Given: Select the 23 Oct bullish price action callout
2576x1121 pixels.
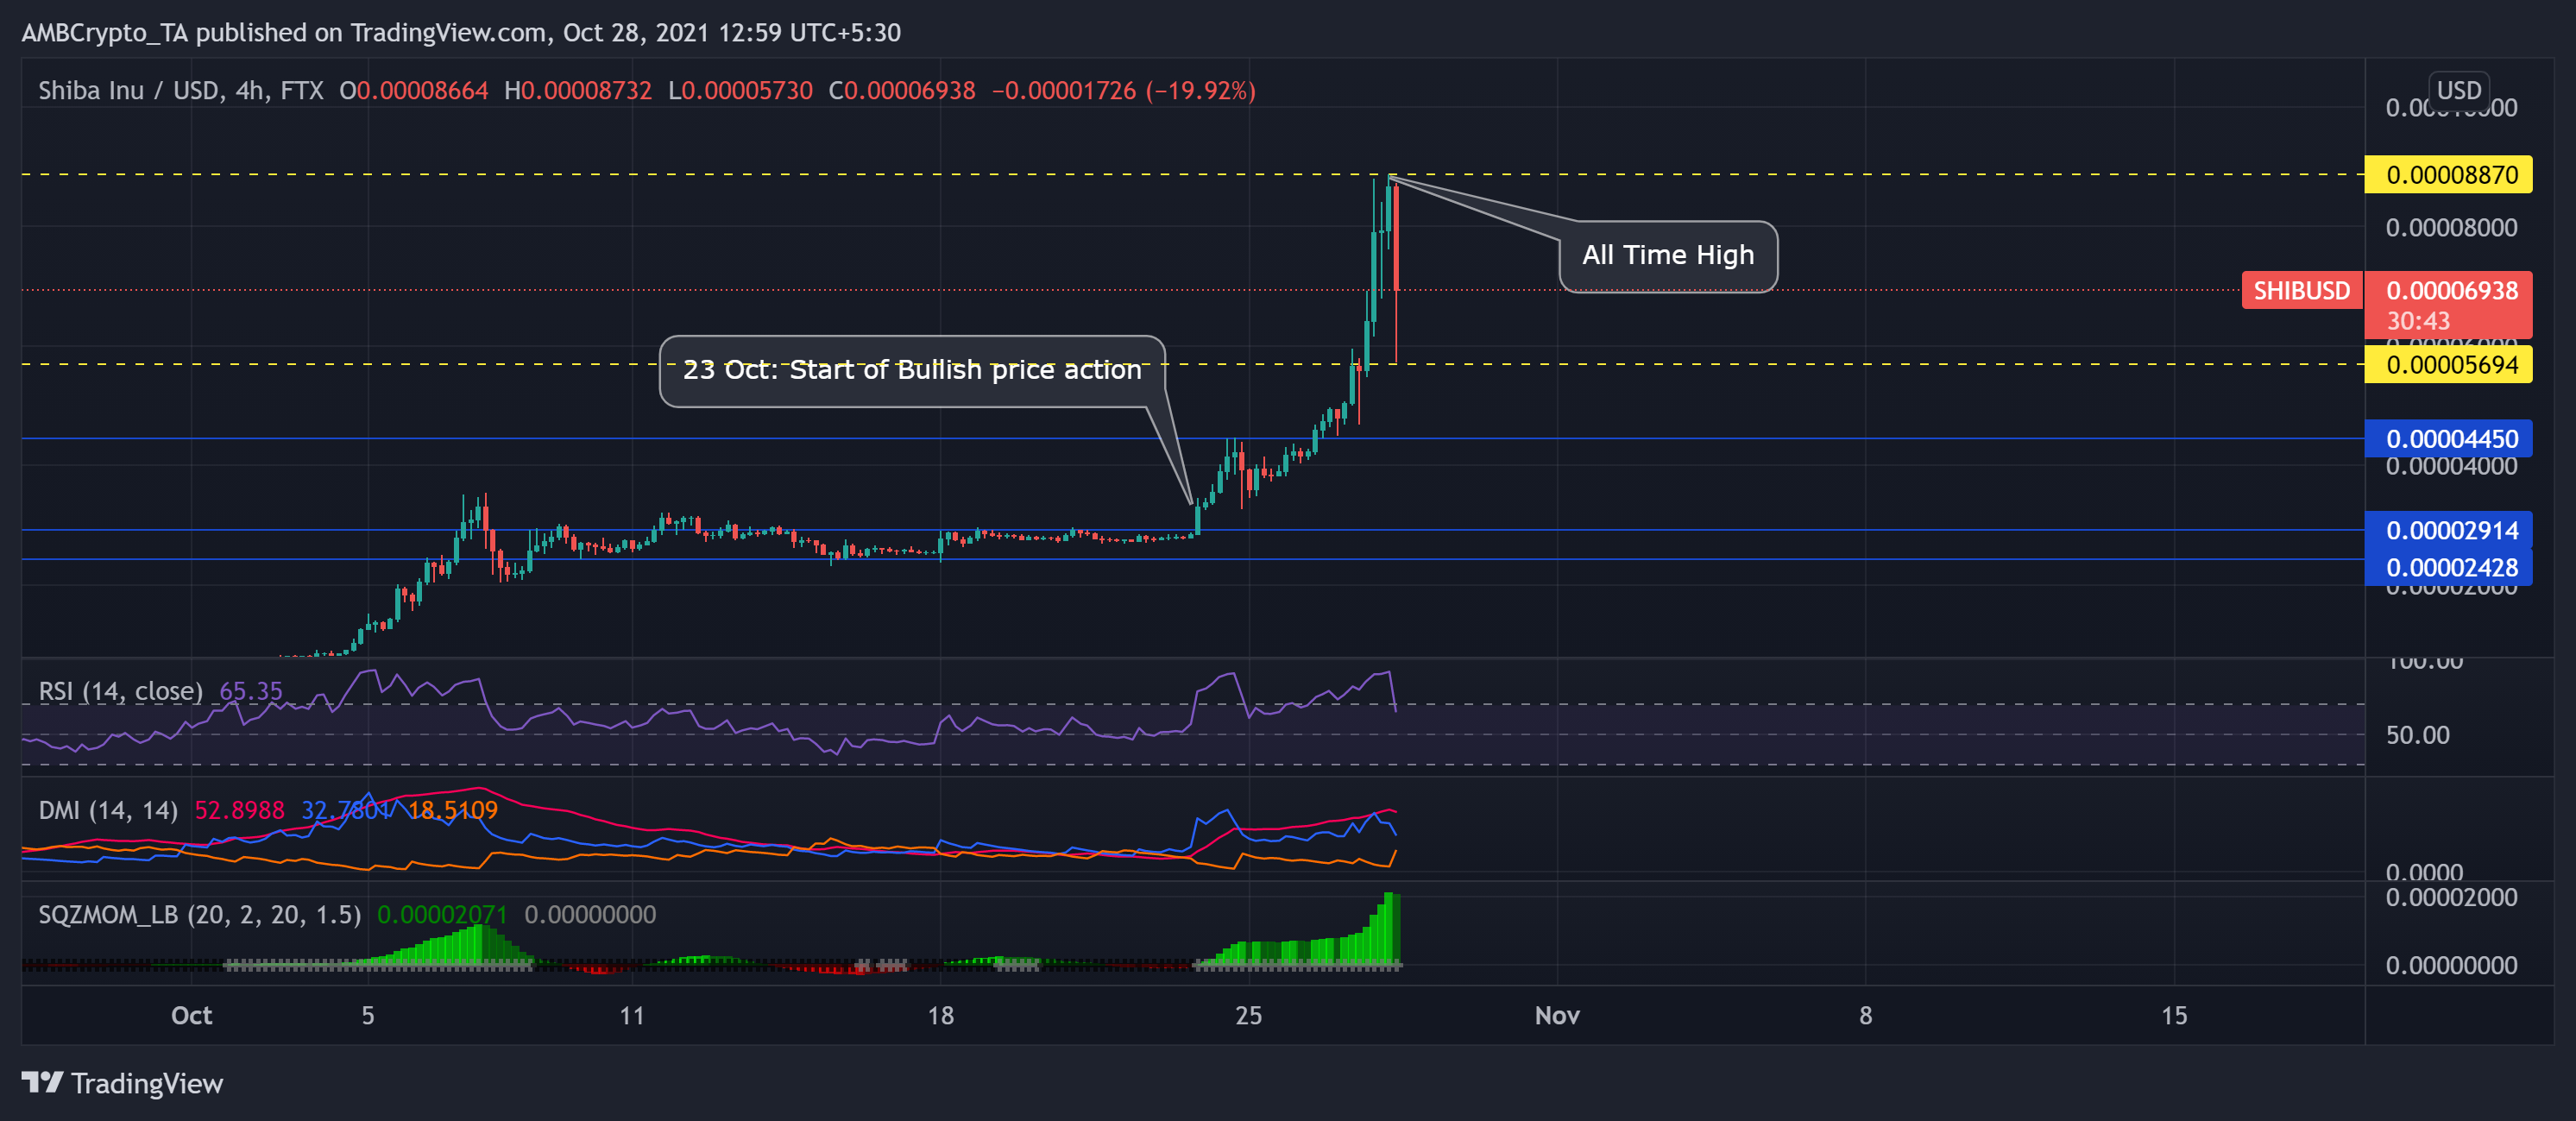Looking at the screenshot, I should click(x=912, y=371).
